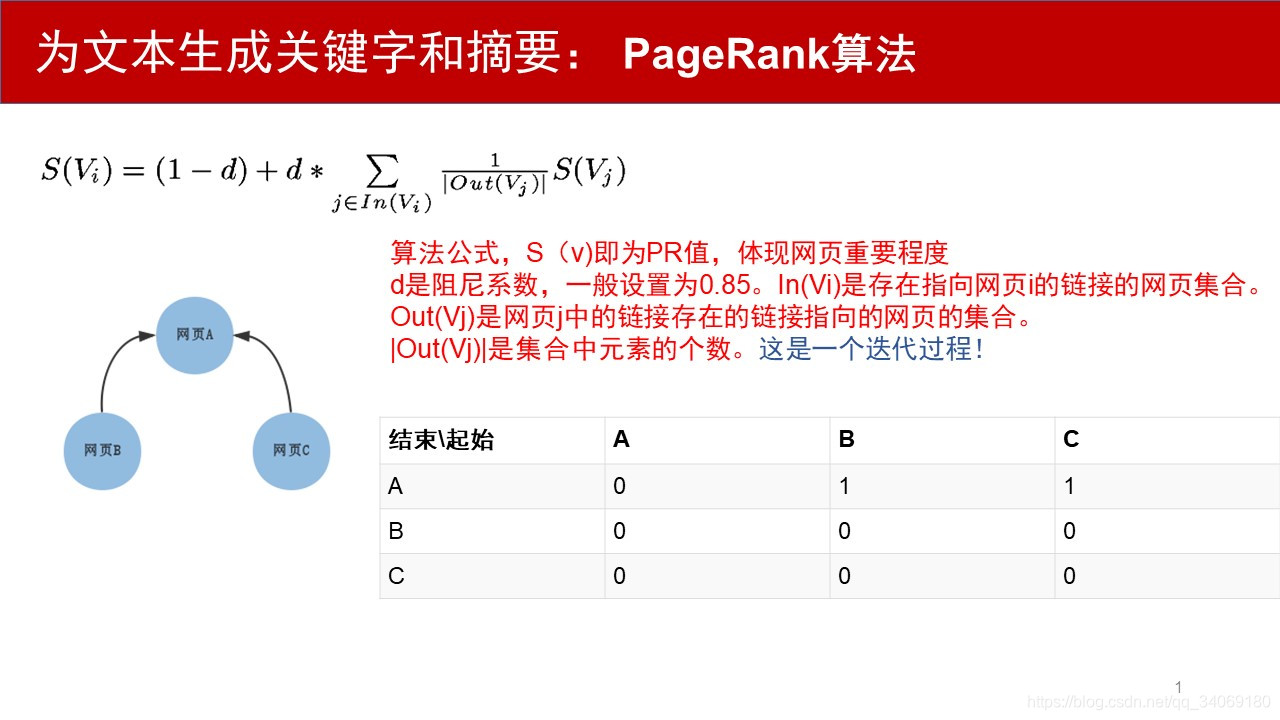Click the cell at row B, column A
Screen dimensions: 1280x720
click(x=717, y=531)
